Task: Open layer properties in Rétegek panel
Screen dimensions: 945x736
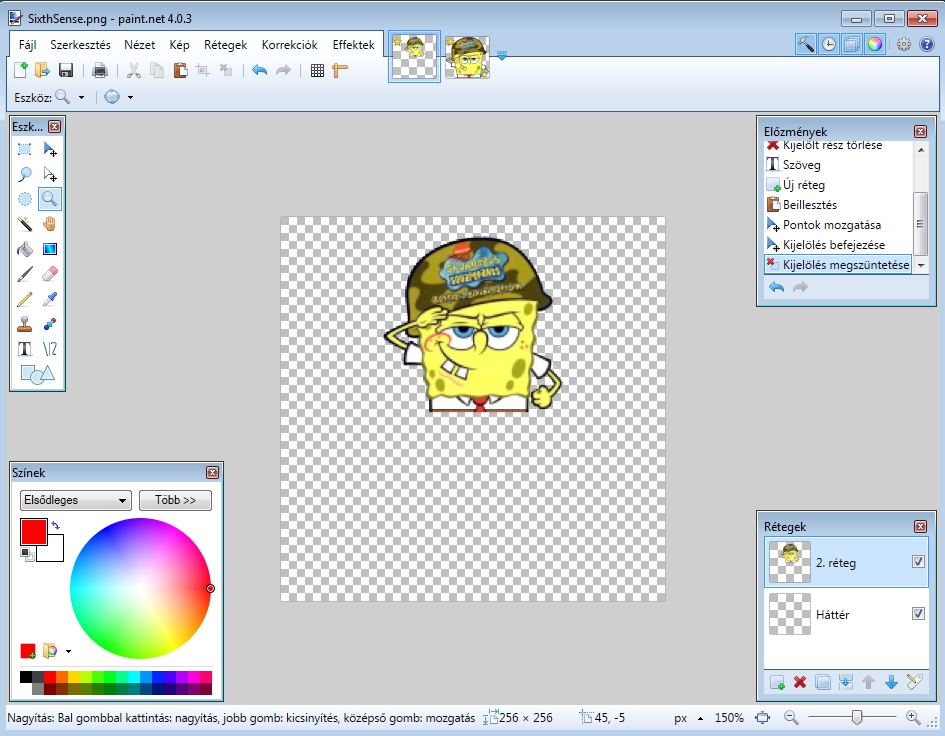Action: pos(914,682)
